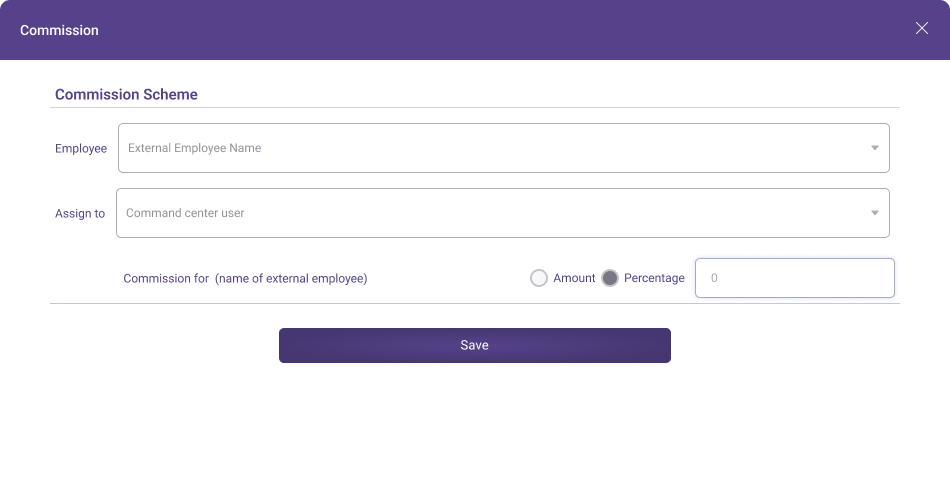This screenshot has height=480, width=950.
Task: Select the Percentage radio button
Action: pos(610,278)
